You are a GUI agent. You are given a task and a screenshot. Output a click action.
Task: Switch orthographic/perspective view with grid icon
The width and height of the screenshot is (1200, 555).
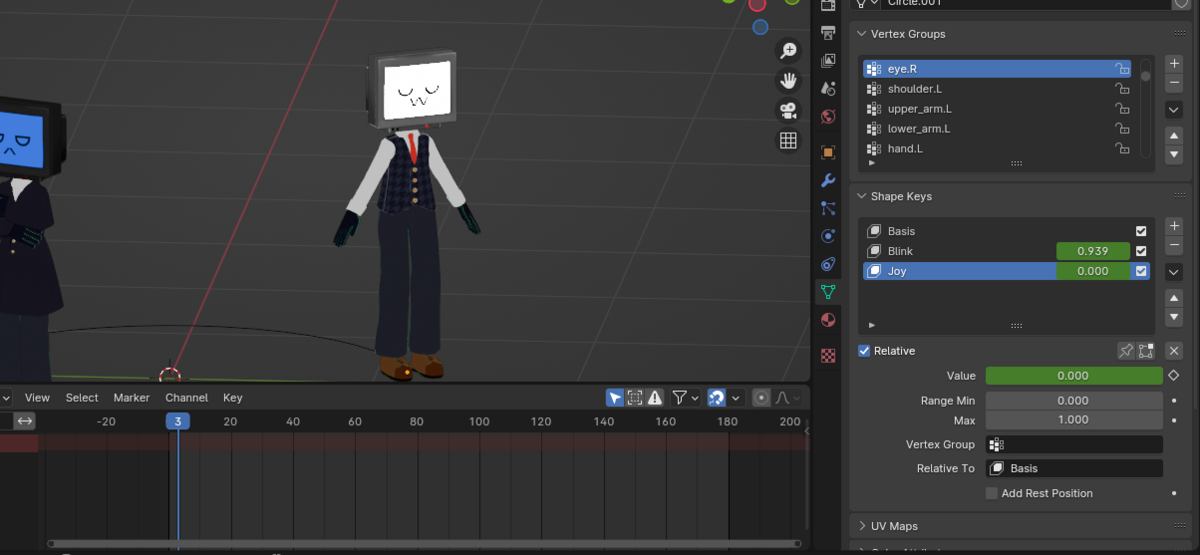(788, 141)
